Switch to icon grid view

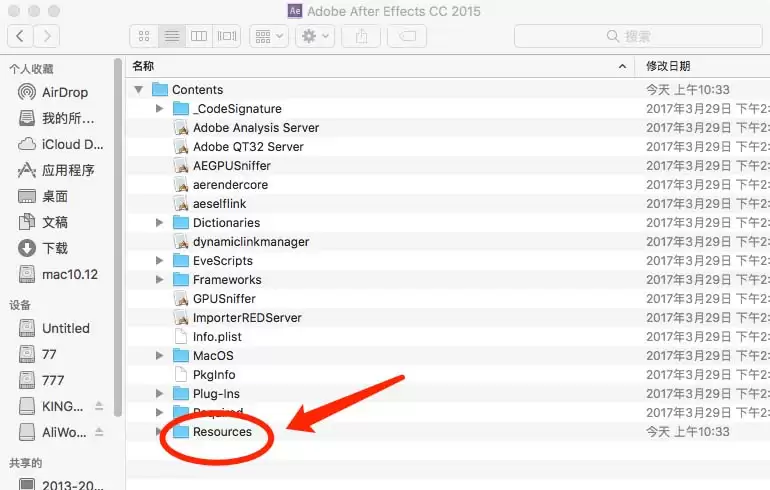144,36
